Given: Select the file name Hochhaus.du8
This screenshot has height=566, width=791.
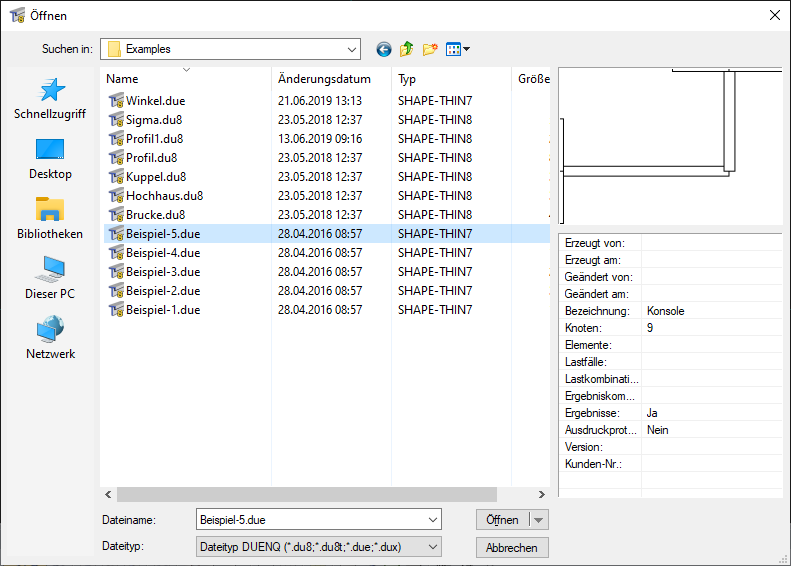Looking at the screenshot, I should (164, 196).
